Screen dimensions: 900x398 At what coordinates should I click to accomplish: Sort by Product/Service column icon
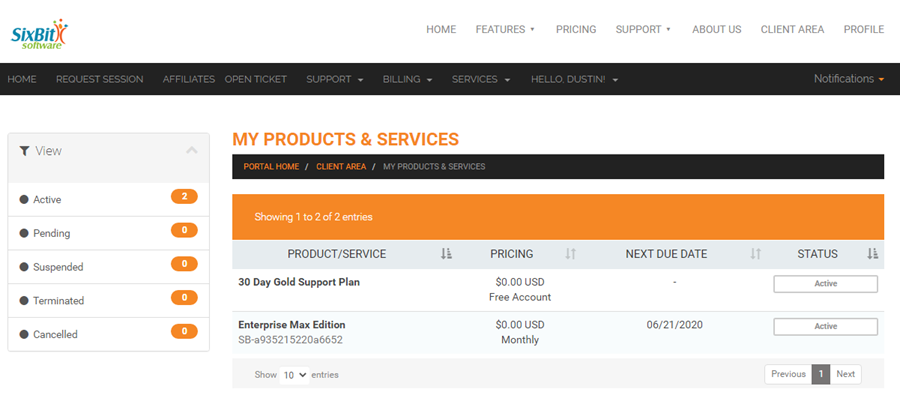pos(447,254)
